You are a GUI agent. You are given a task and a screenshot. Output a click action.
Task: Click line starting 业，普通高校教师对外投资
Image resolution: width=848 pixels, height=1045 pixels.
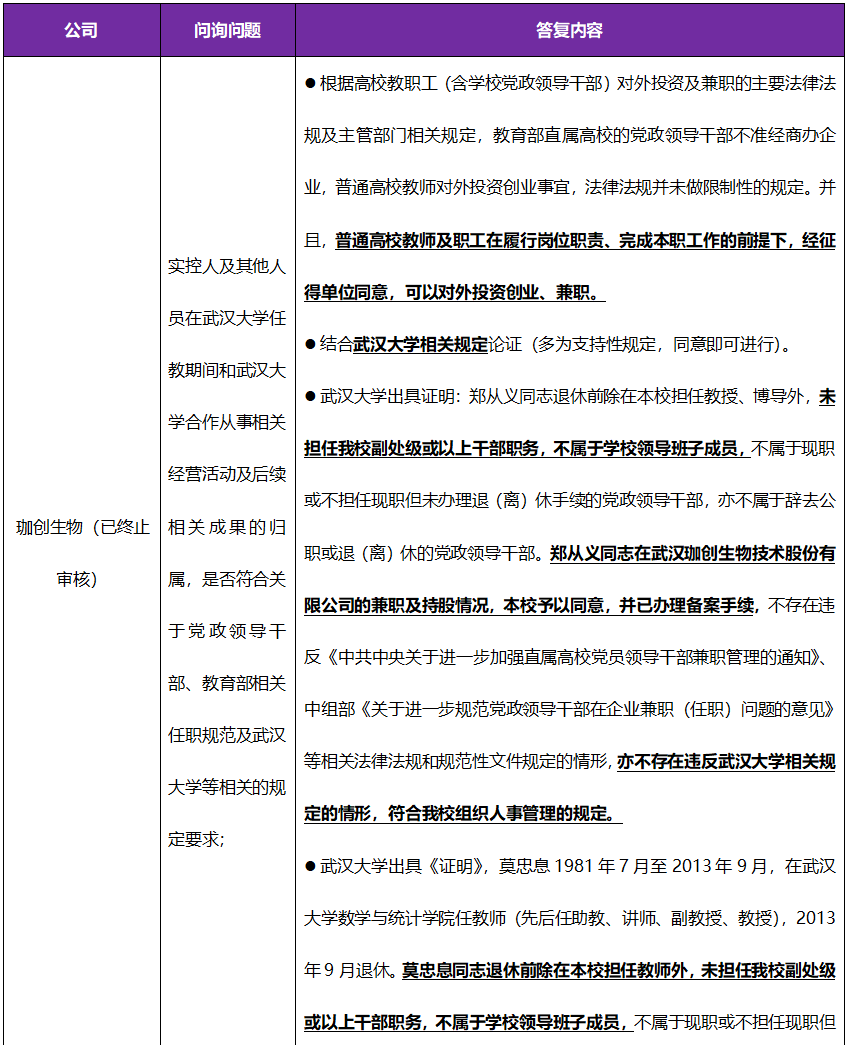[x=570, y=187]
